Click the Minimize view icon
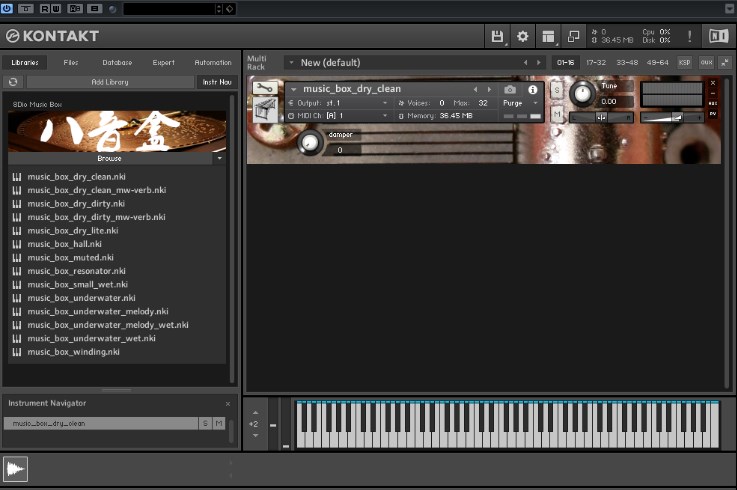 [573, 36]
